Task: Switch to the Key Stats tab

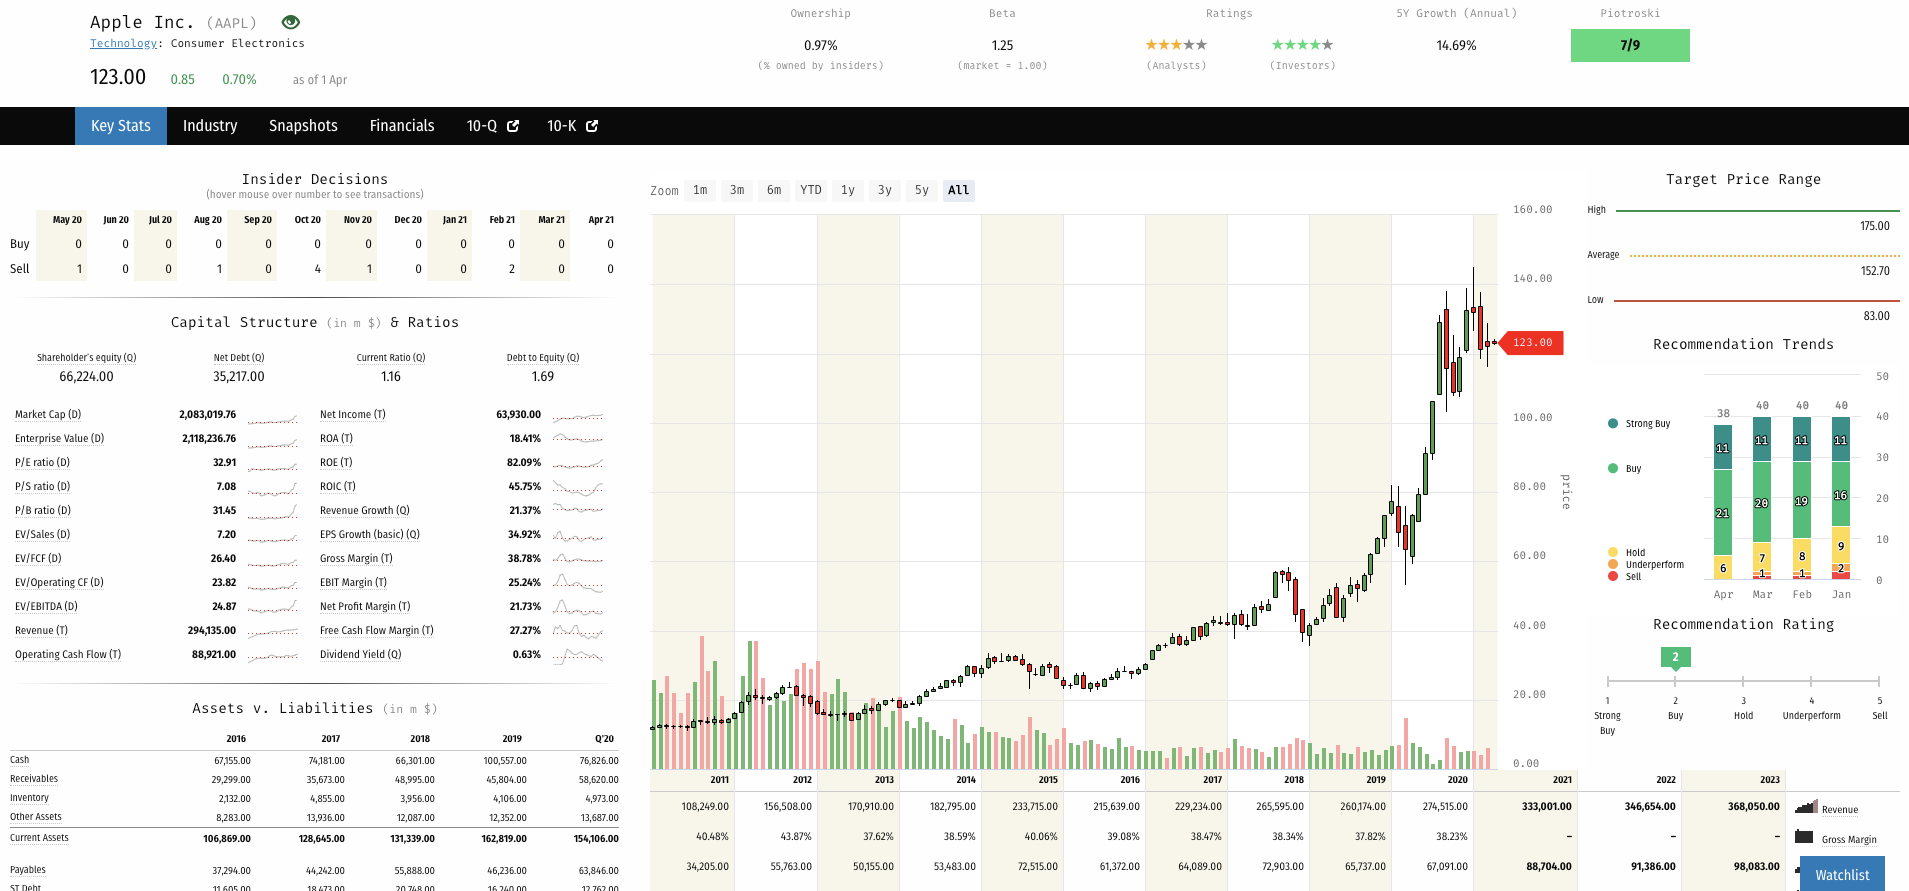Action: 121,126
